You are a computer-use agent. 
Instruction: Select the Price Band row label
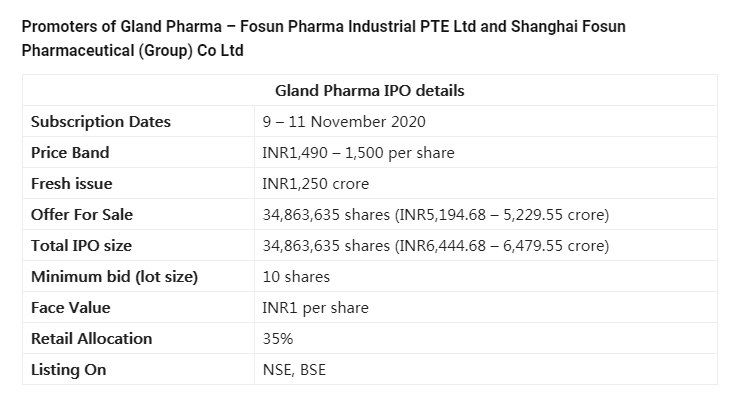[70, 152]
